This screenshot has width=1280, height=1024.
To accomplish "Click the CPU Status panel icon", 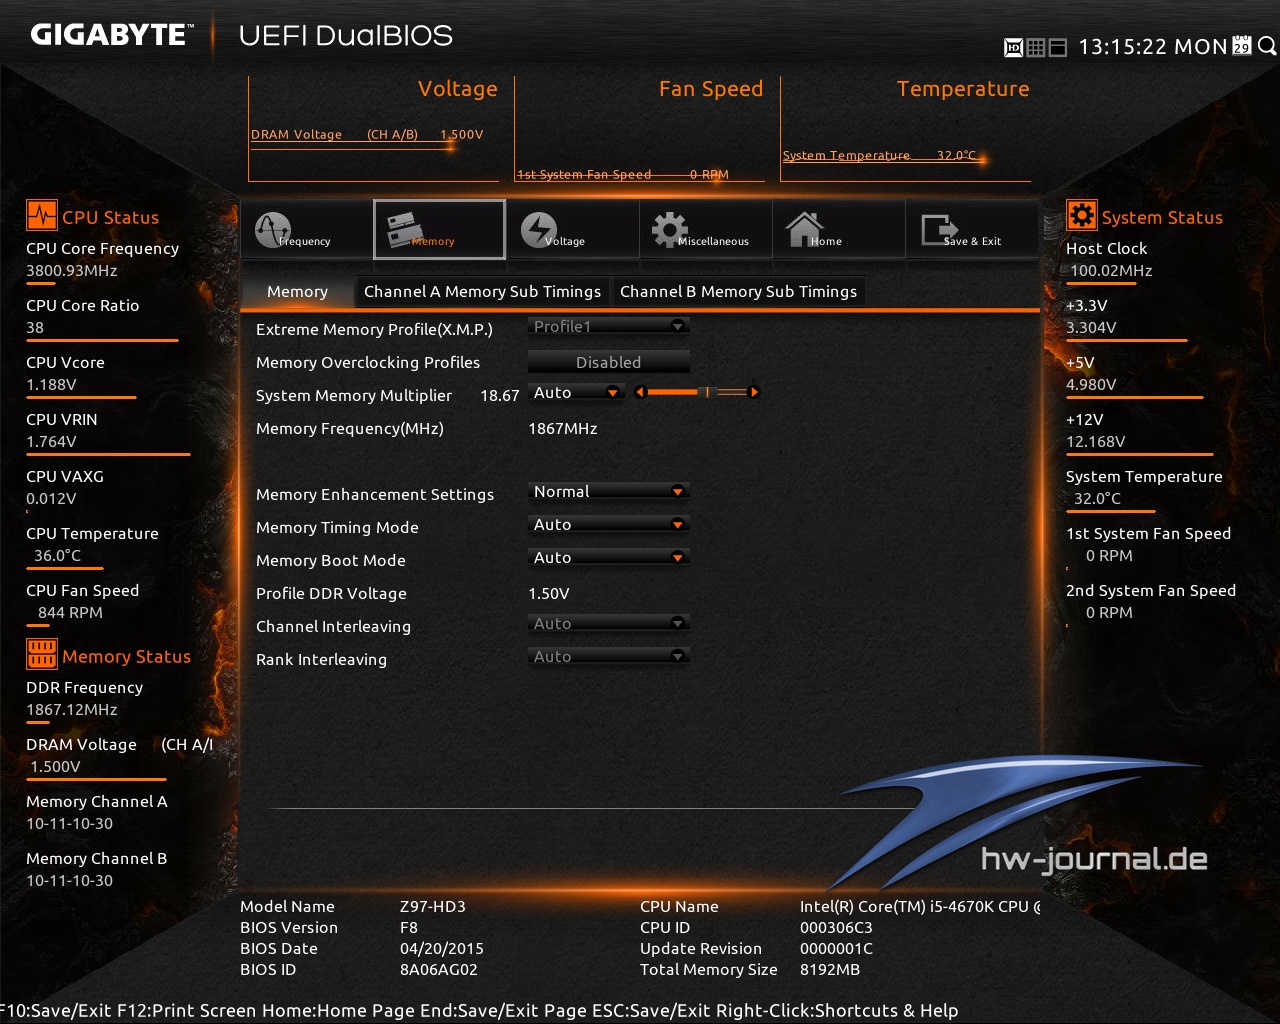I will 40,215.
